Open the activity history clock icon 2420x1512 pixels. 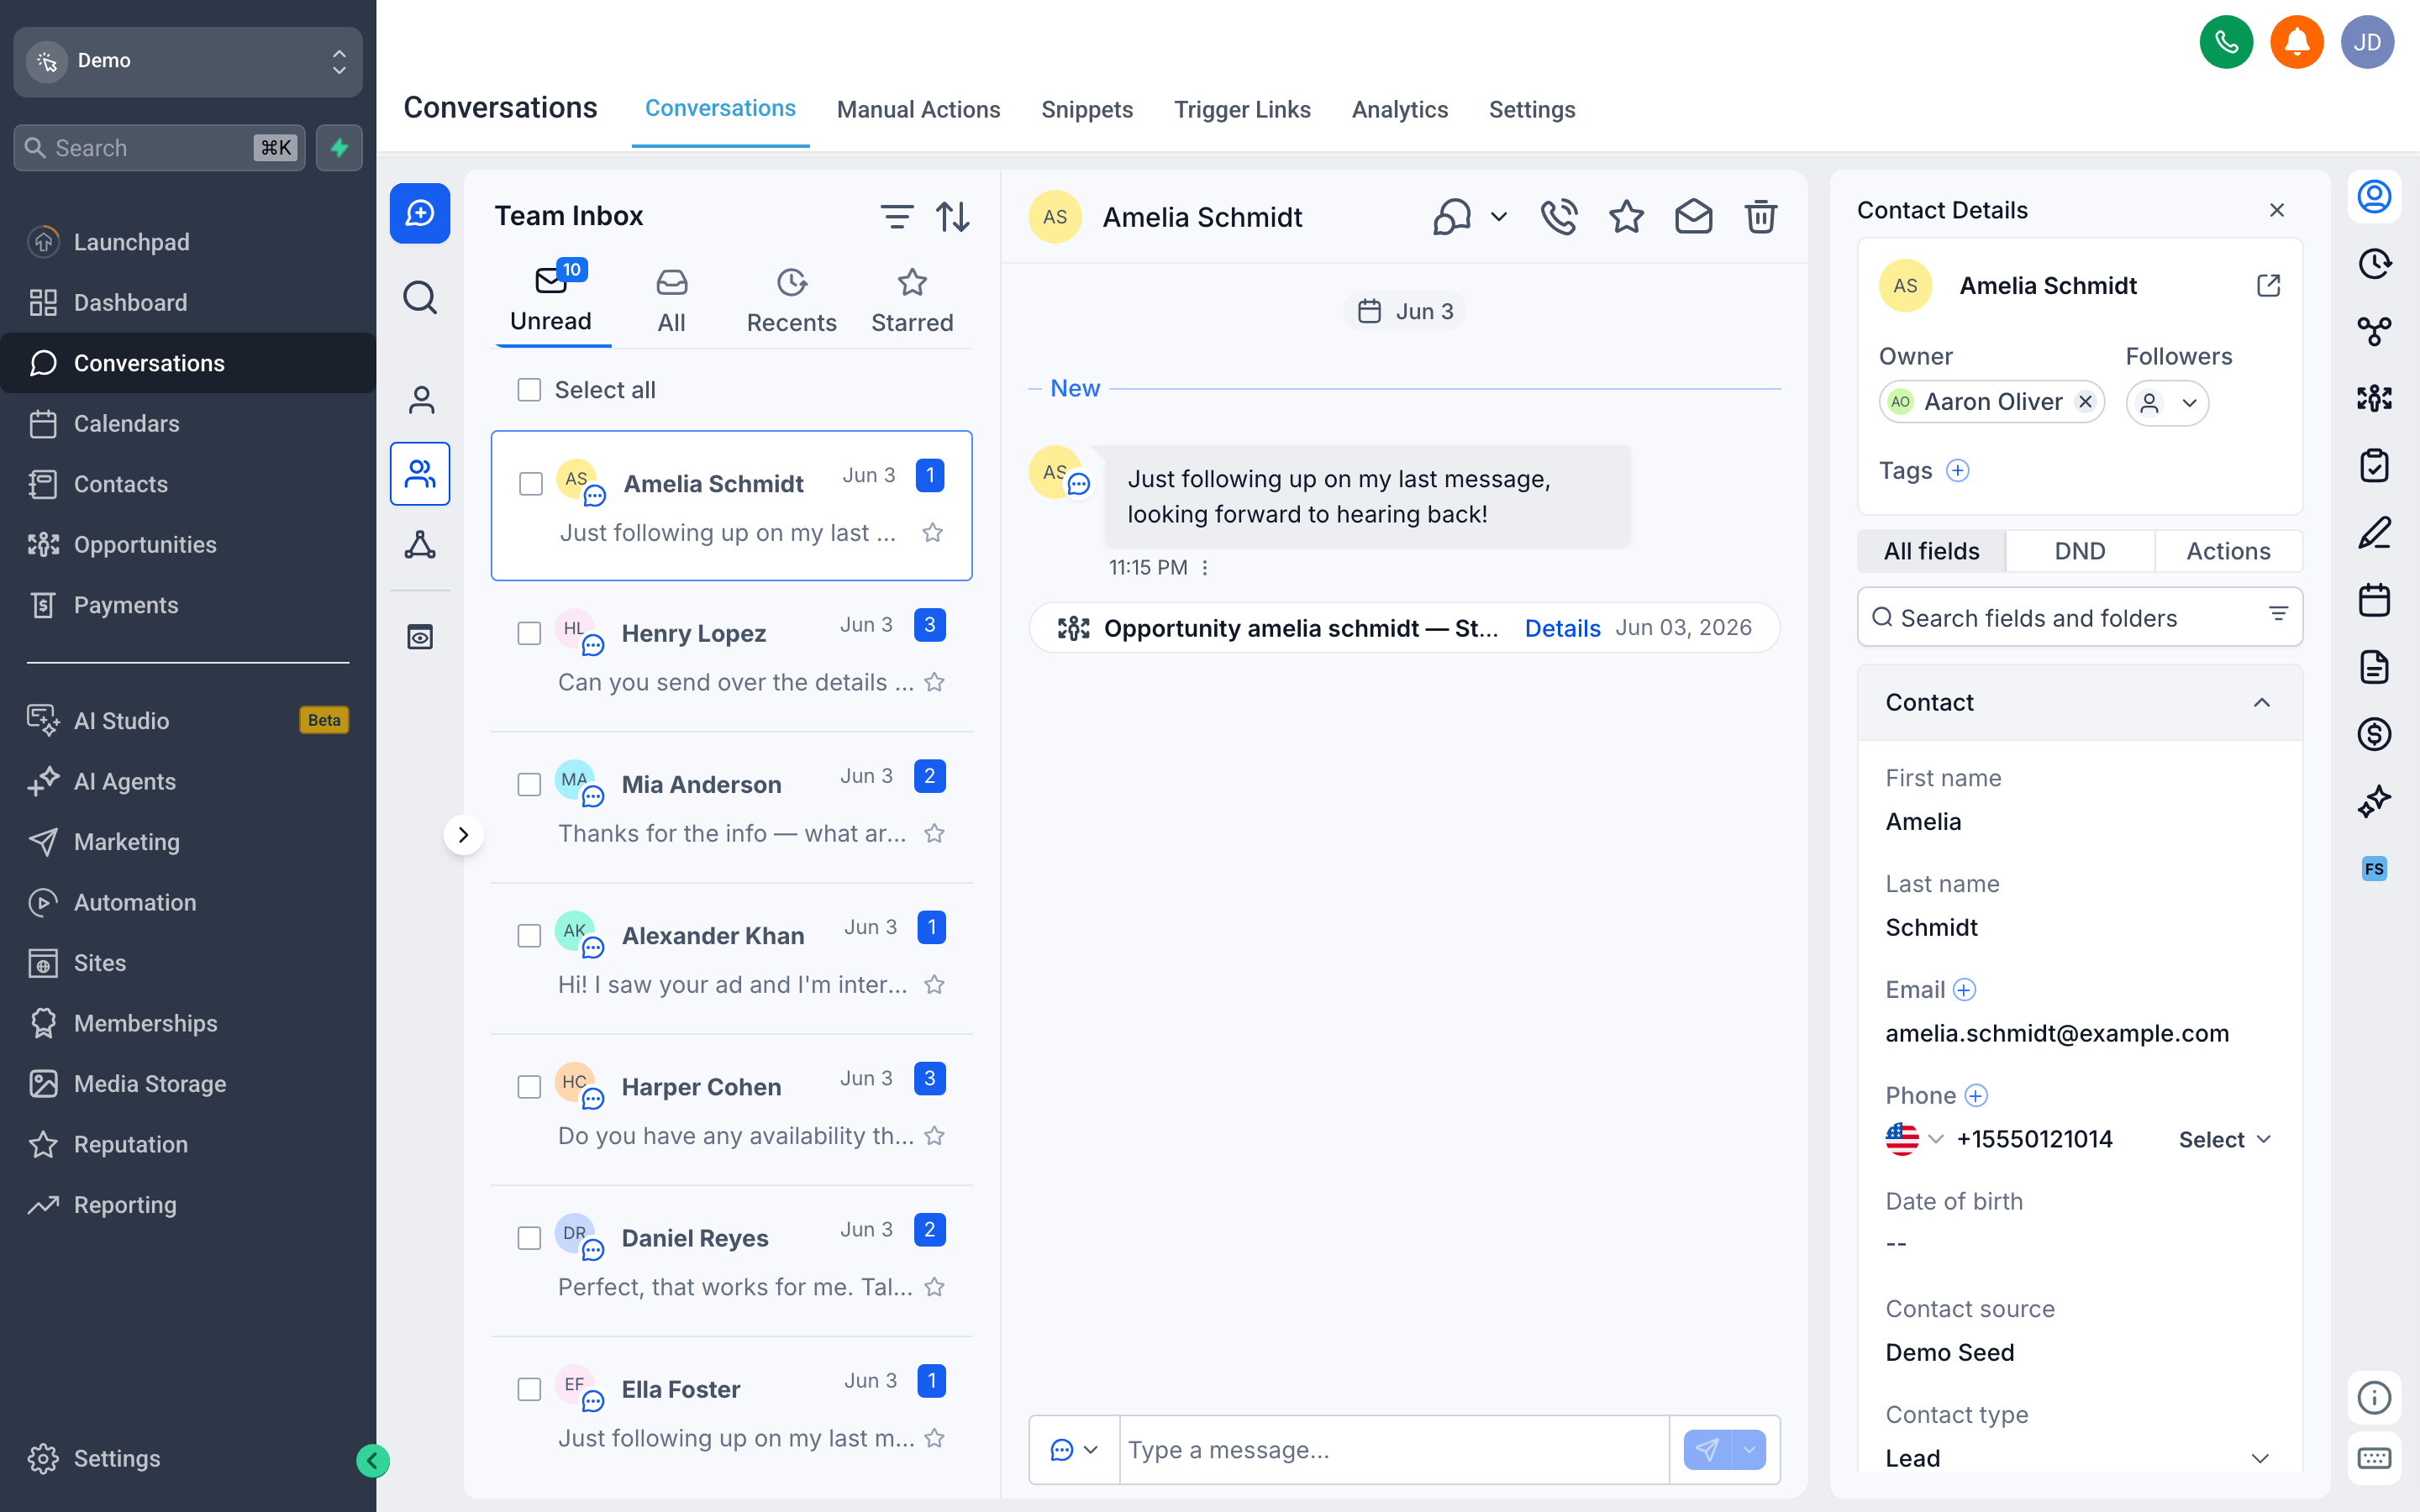[2374, 263]
